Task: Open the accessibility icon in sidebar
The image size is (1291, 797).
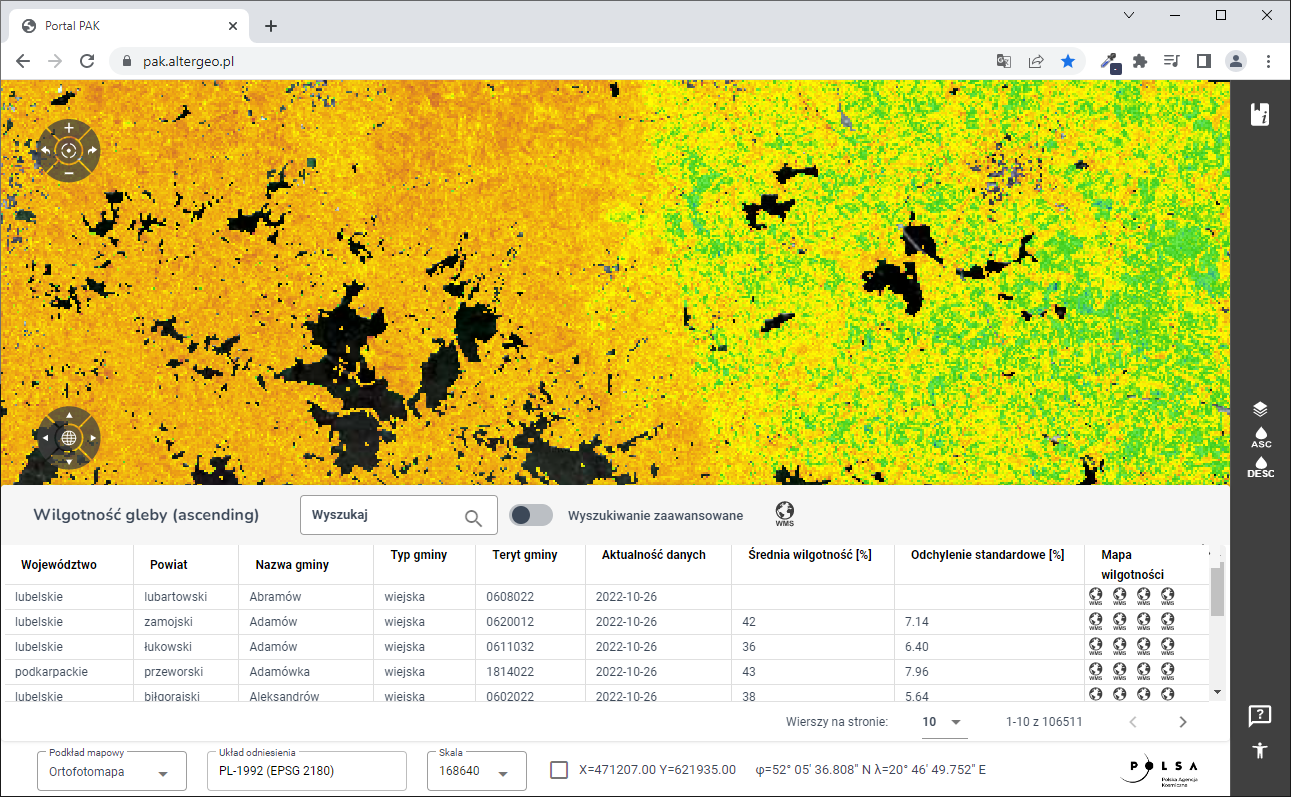Action: (x=1260, y=749)
